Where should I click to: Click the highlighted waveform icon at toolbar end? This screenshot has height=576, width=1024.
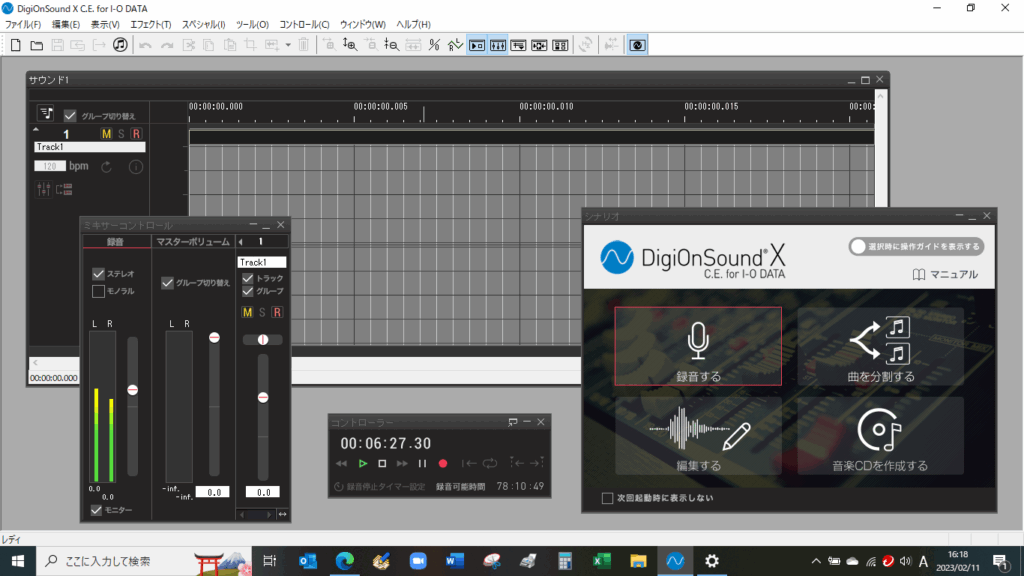637,45
